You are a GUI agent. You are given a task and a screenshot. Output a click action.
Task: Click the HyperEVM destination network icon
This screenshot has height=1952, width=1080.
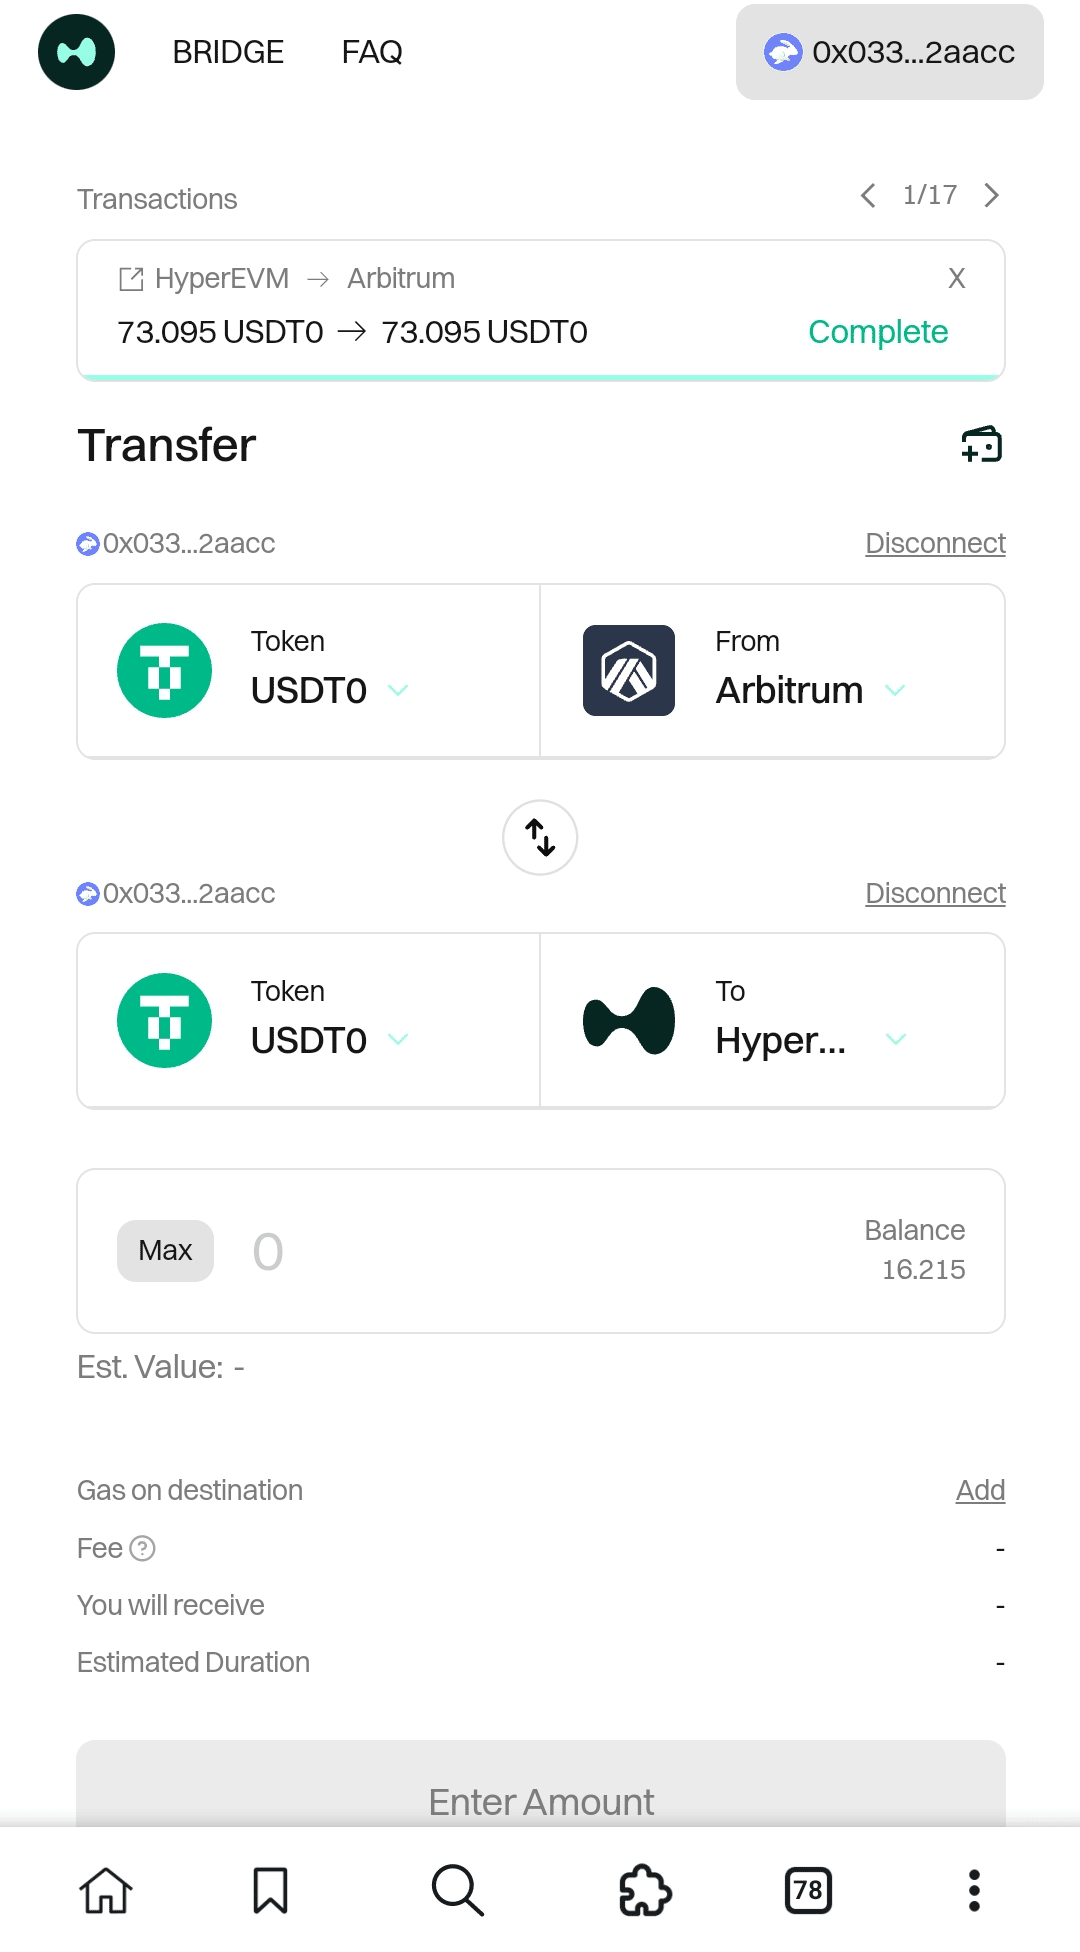(x=628, y=1019)
